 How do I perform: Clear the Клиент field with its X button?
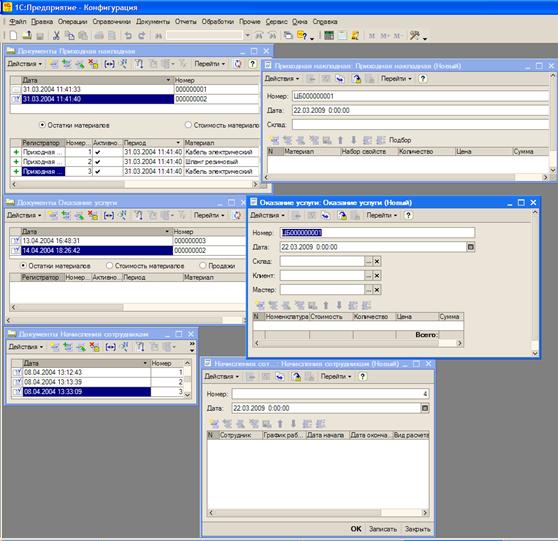(377, 275)
